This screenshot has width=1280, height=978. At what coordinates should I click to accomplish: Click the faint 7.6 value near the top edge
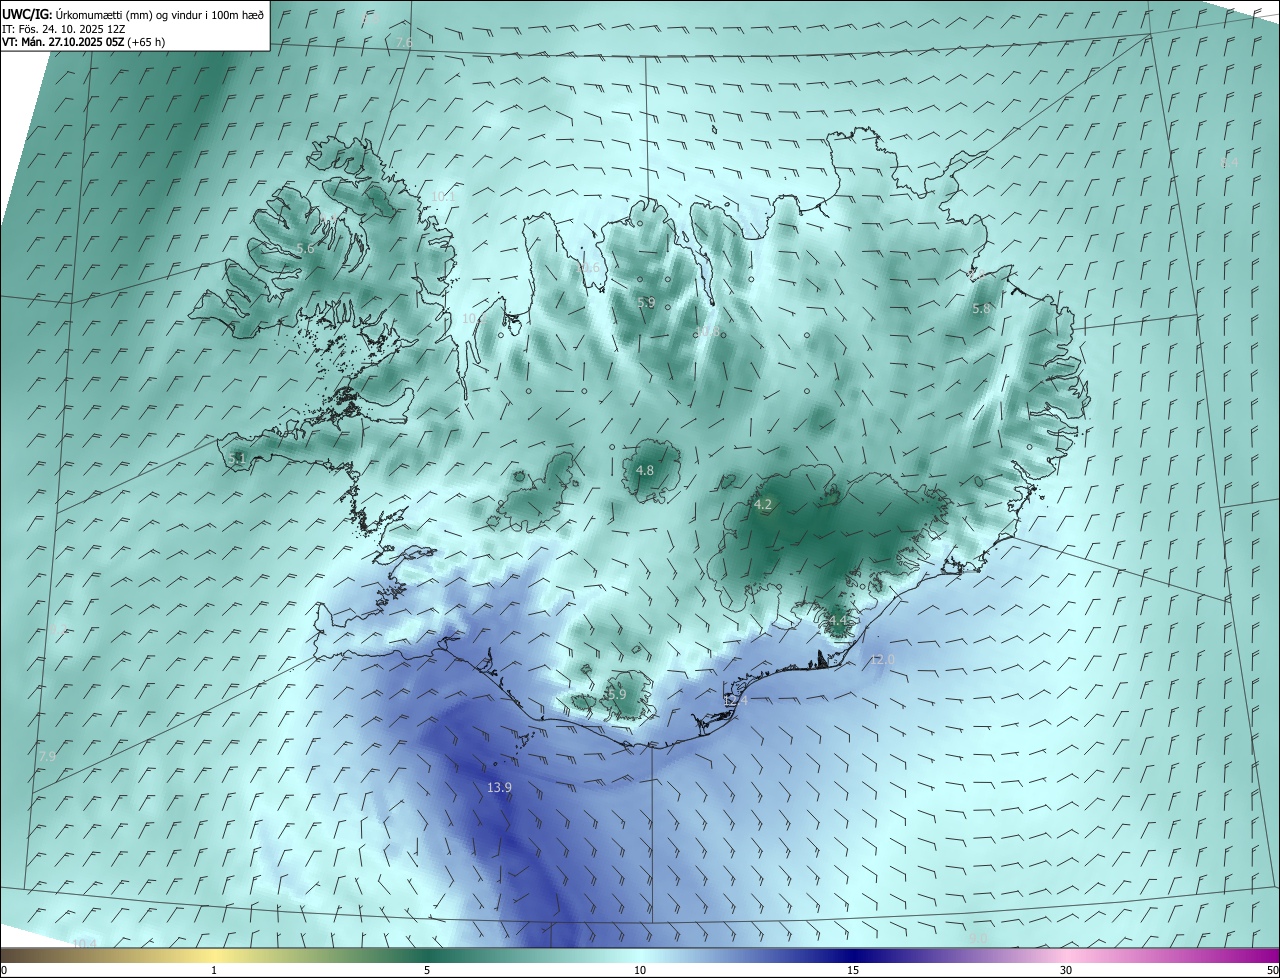[404, 42]
